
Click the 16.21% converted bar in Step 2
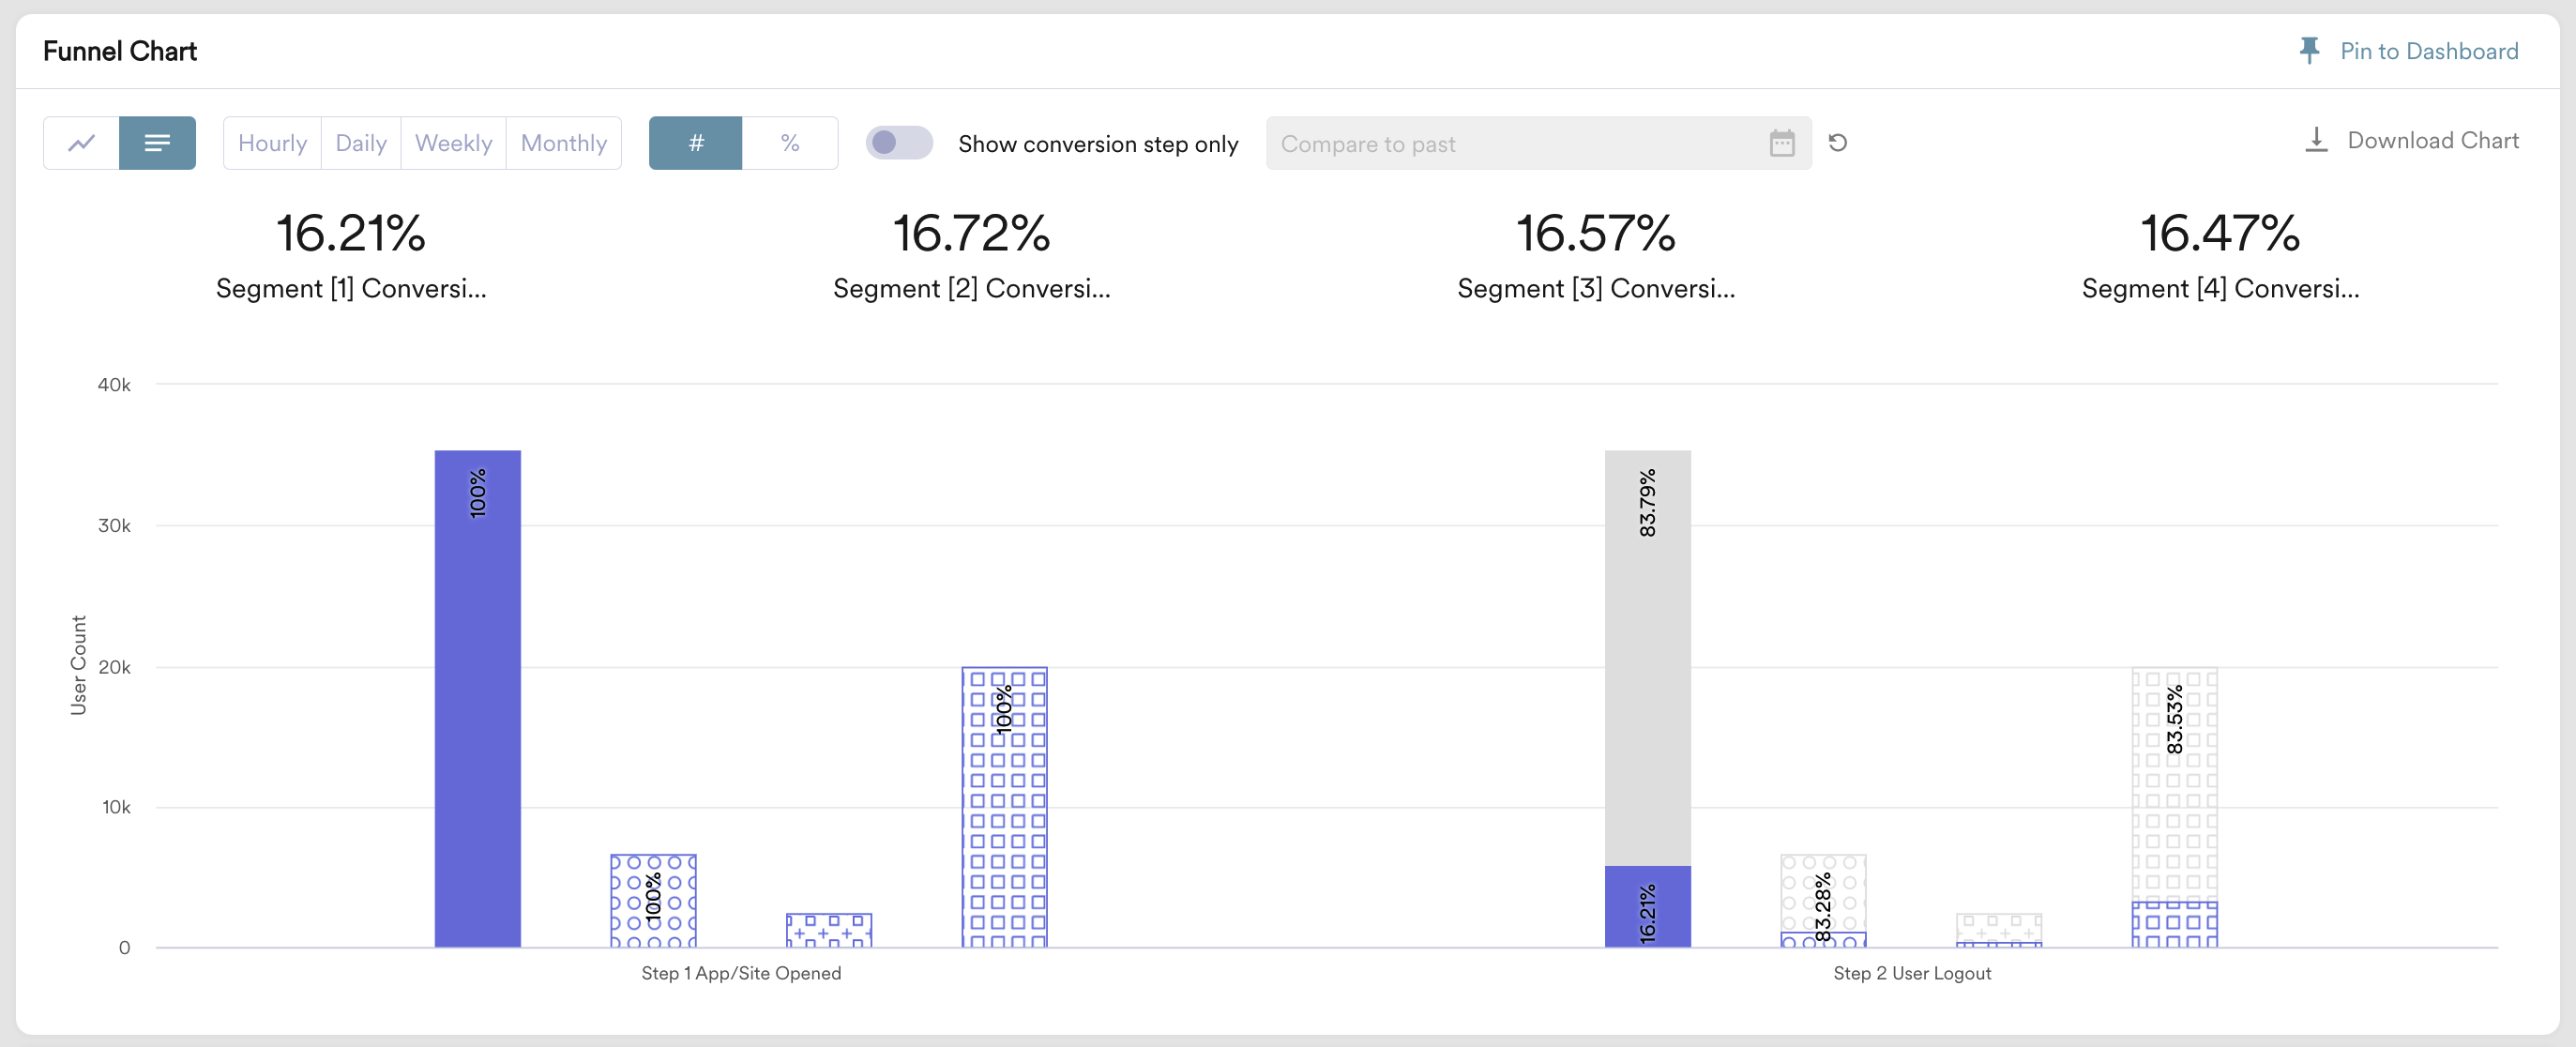(1647, 907)
